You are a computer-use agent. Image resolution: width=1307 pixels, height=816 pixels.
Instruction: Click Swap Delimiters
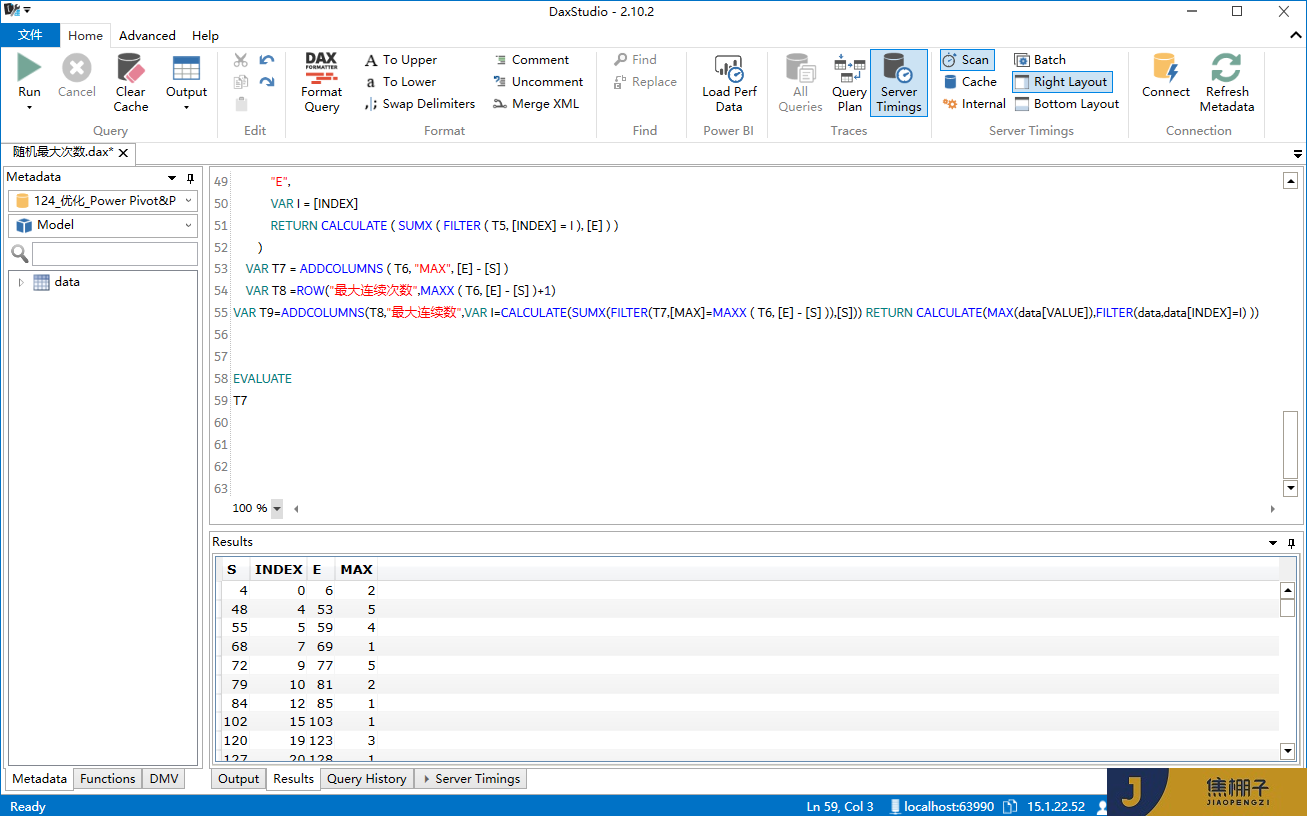tap(419, 104)
